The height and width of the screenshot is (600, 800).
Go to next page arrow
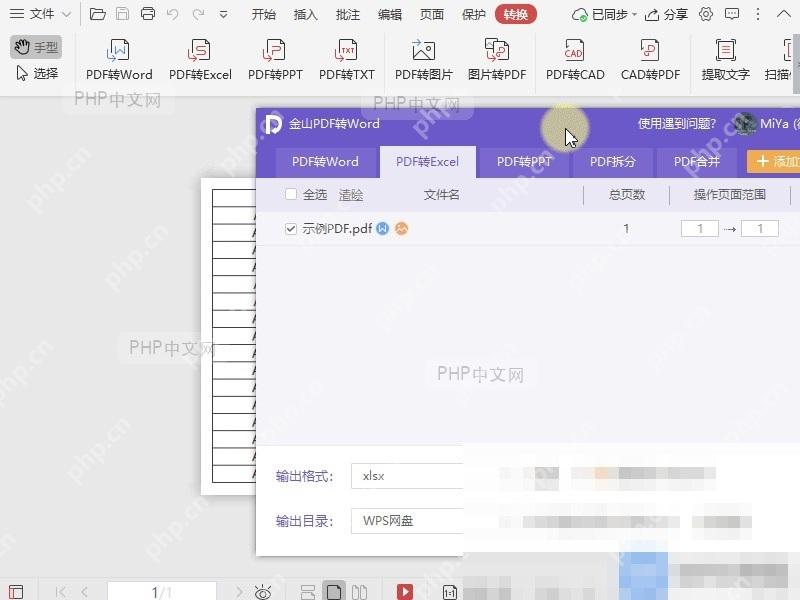point(239,592)
